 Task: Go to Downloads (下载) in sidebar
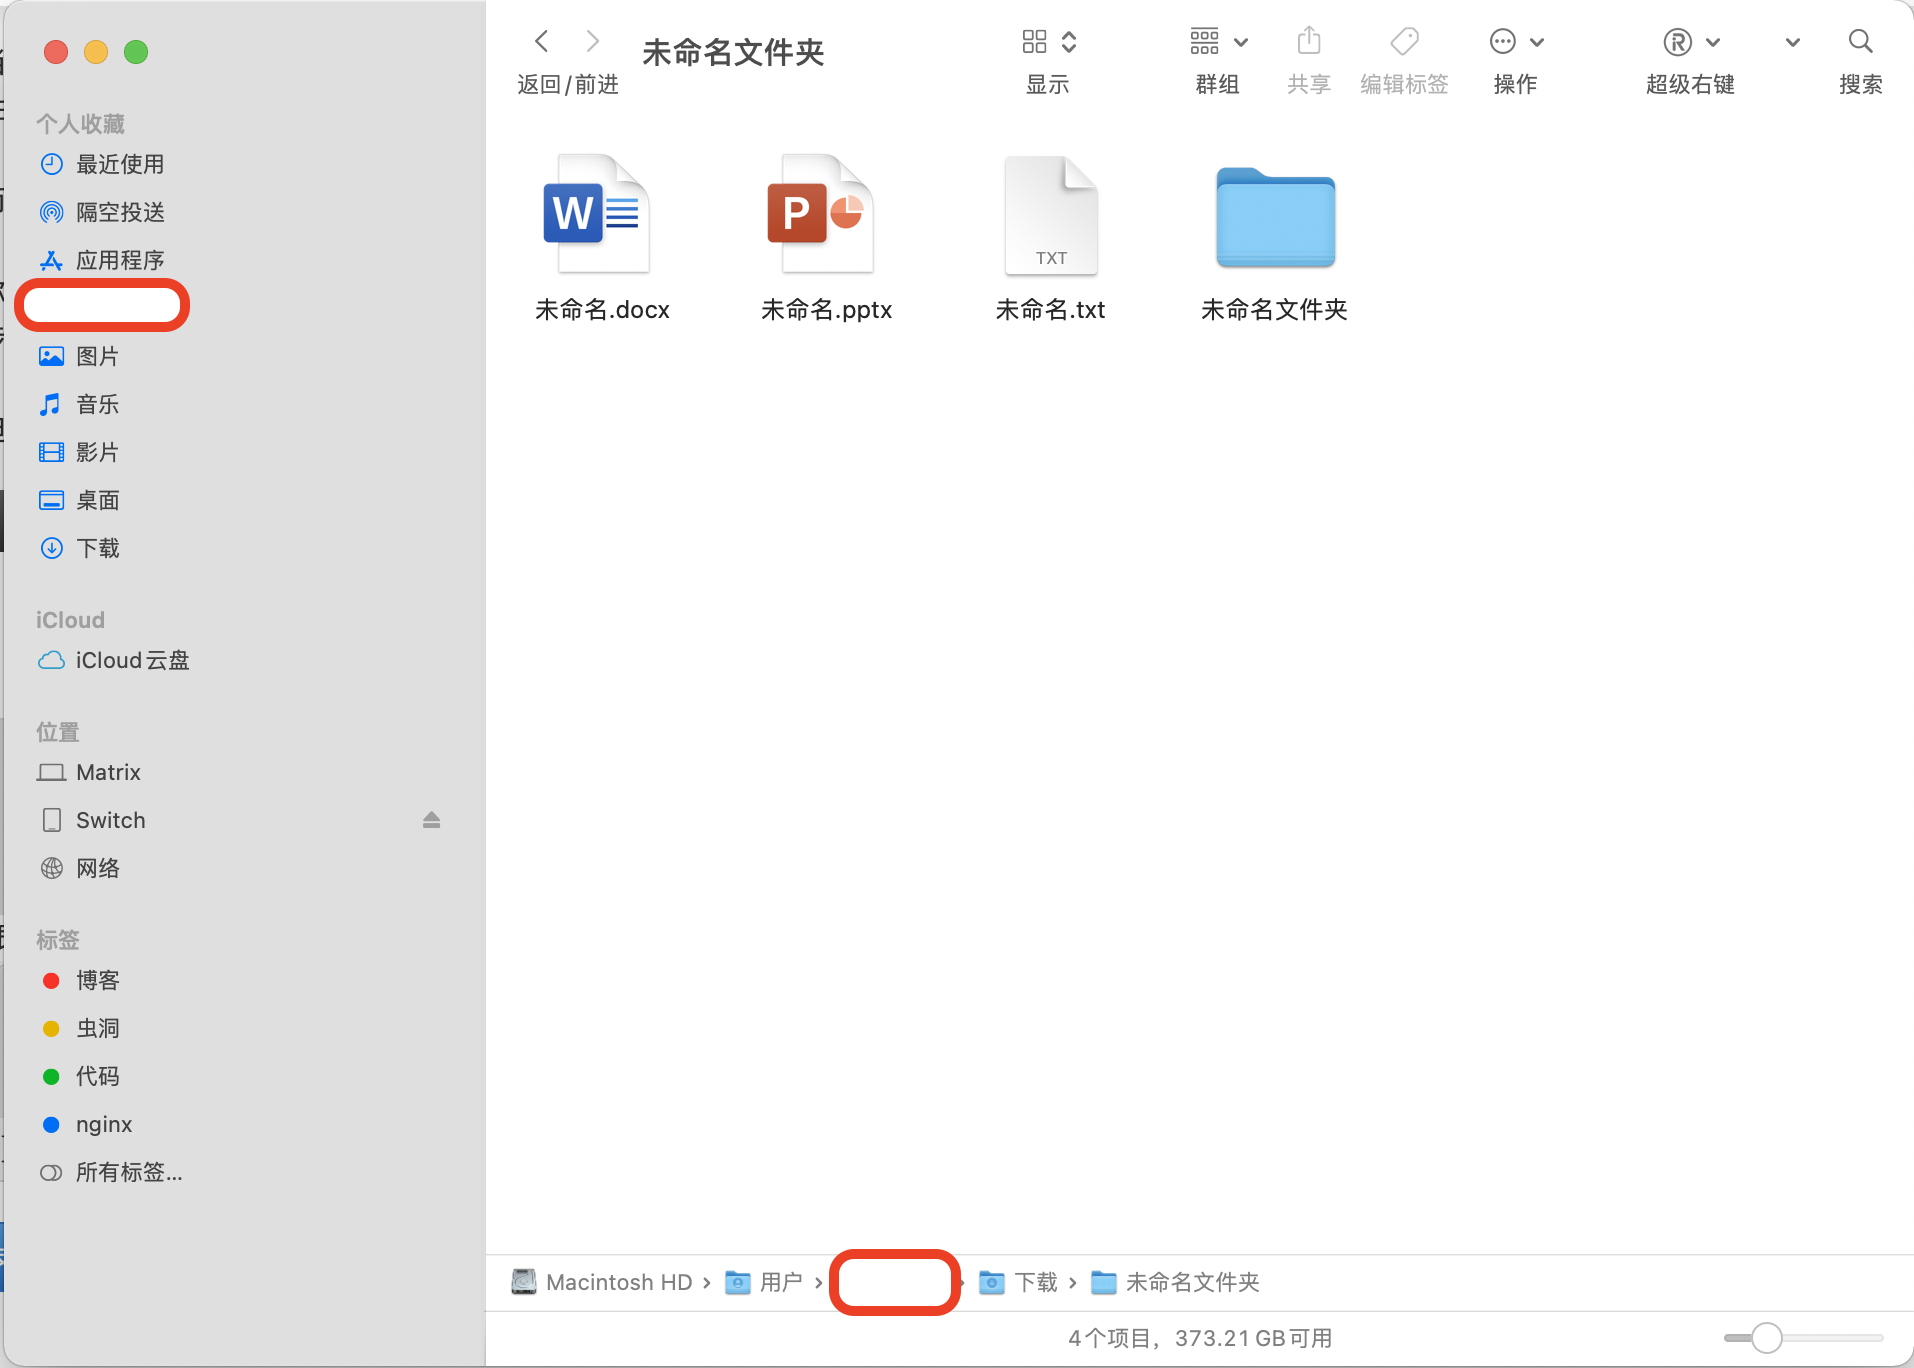point(98,548)
